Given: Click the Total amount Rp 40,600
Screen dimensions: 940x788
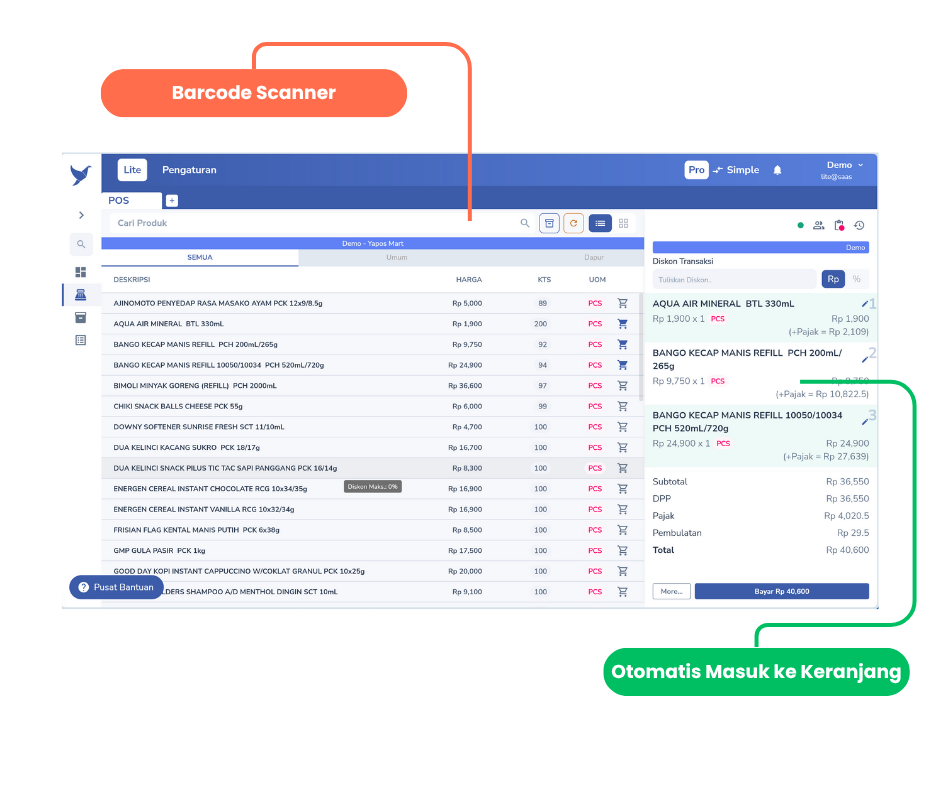Looking at the screenshot, I should [847, 550].
